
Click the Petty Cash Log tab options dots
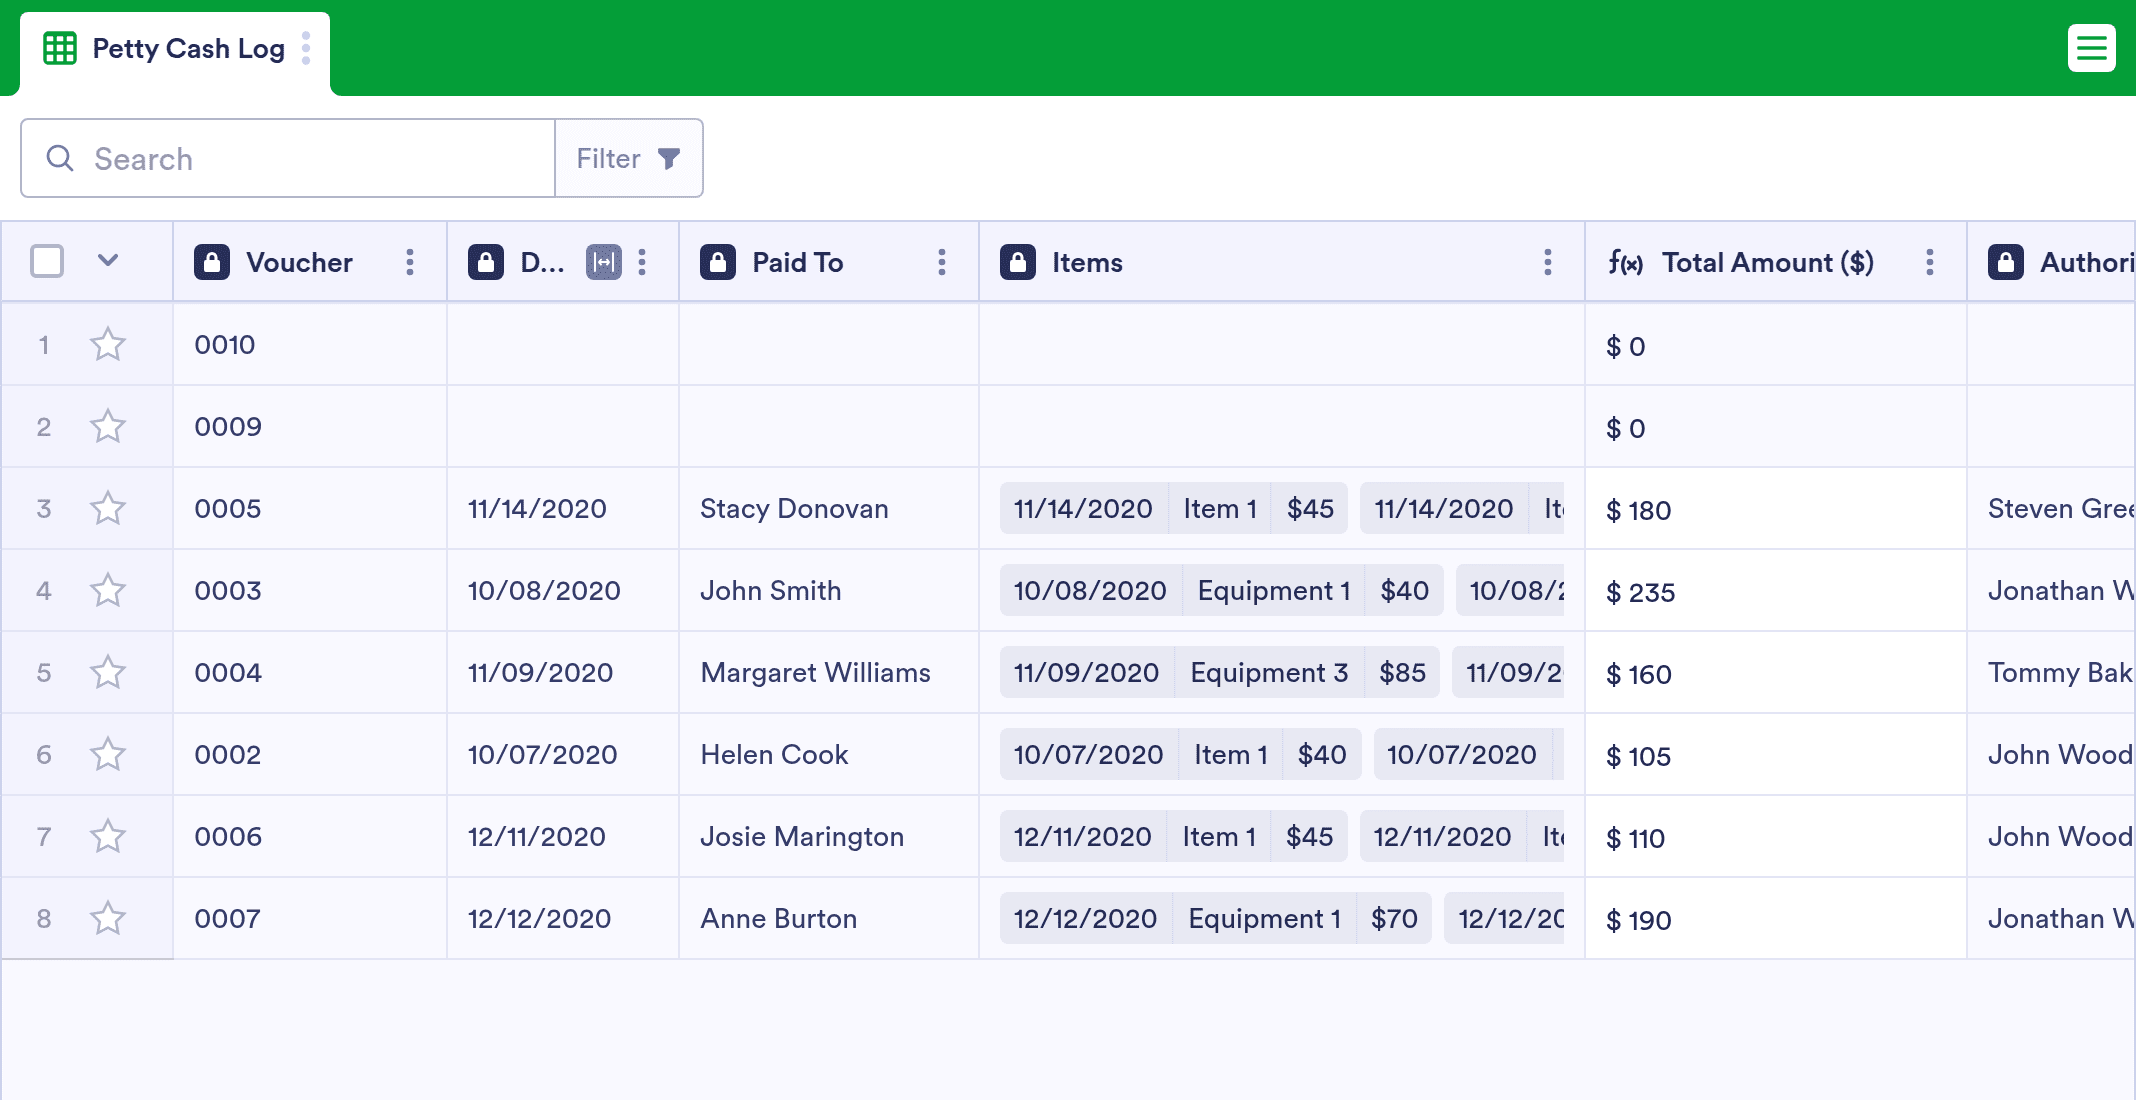[x=306, y=48]
